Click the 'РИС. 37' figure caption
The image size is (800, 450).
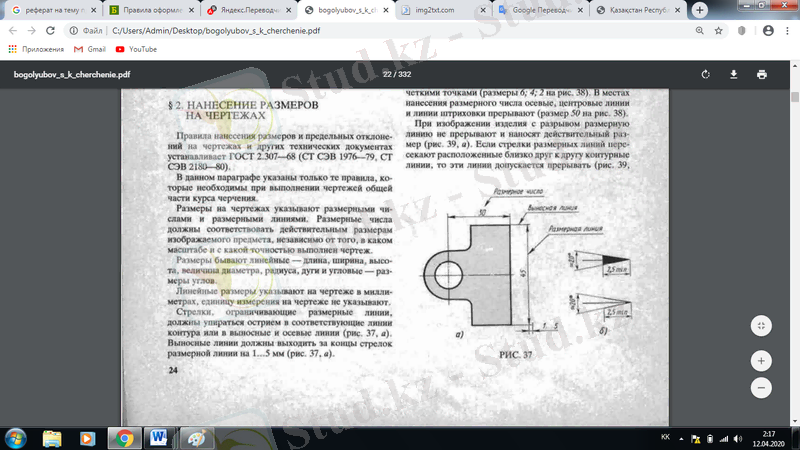[515, 355]
